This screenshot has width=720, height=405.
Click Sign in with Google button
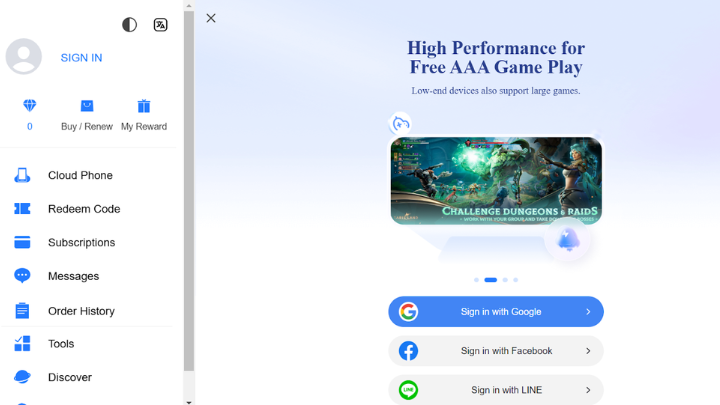click(x=496, y=312)
